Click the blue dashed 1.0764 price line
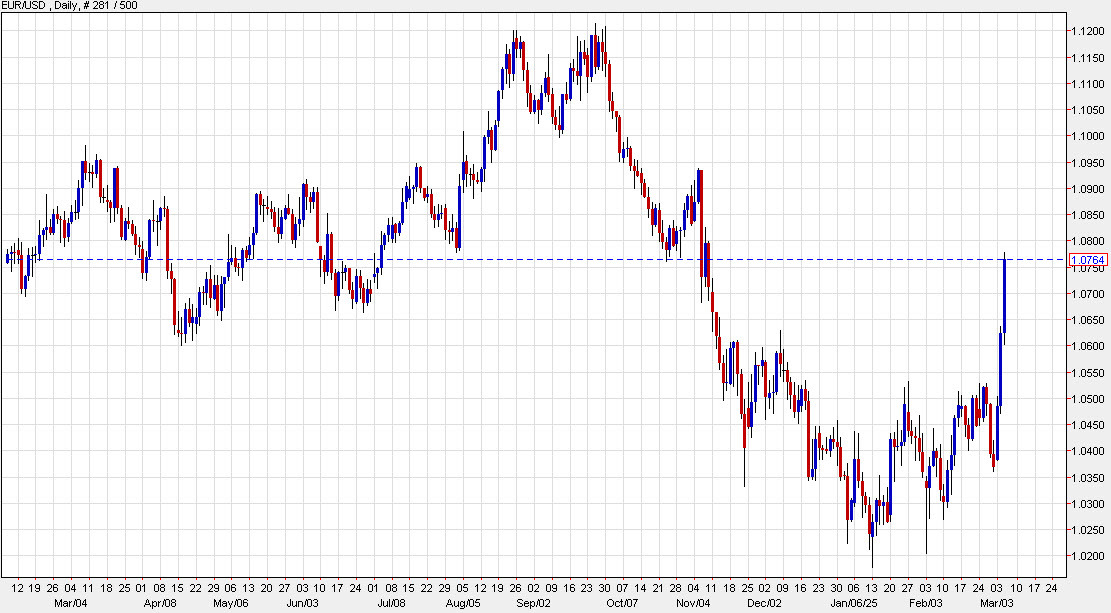Viewport: 1111px width, 613px height. [535, 259]
